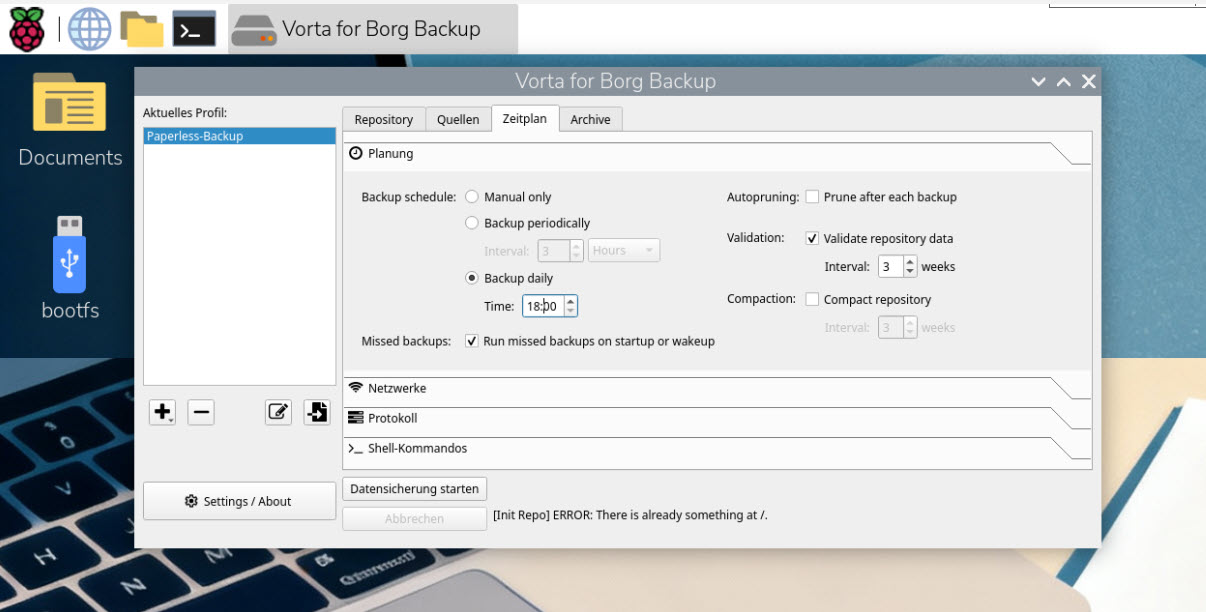Enable Prune after each backup
1206x612 pixels.
813,197
